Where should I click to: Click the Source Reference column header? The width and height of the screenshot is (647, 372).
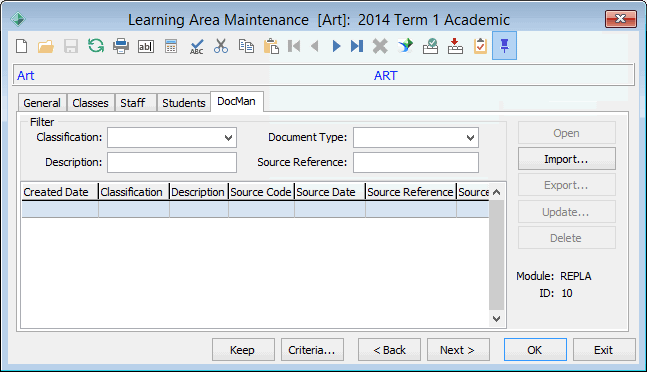pos(411,192)
